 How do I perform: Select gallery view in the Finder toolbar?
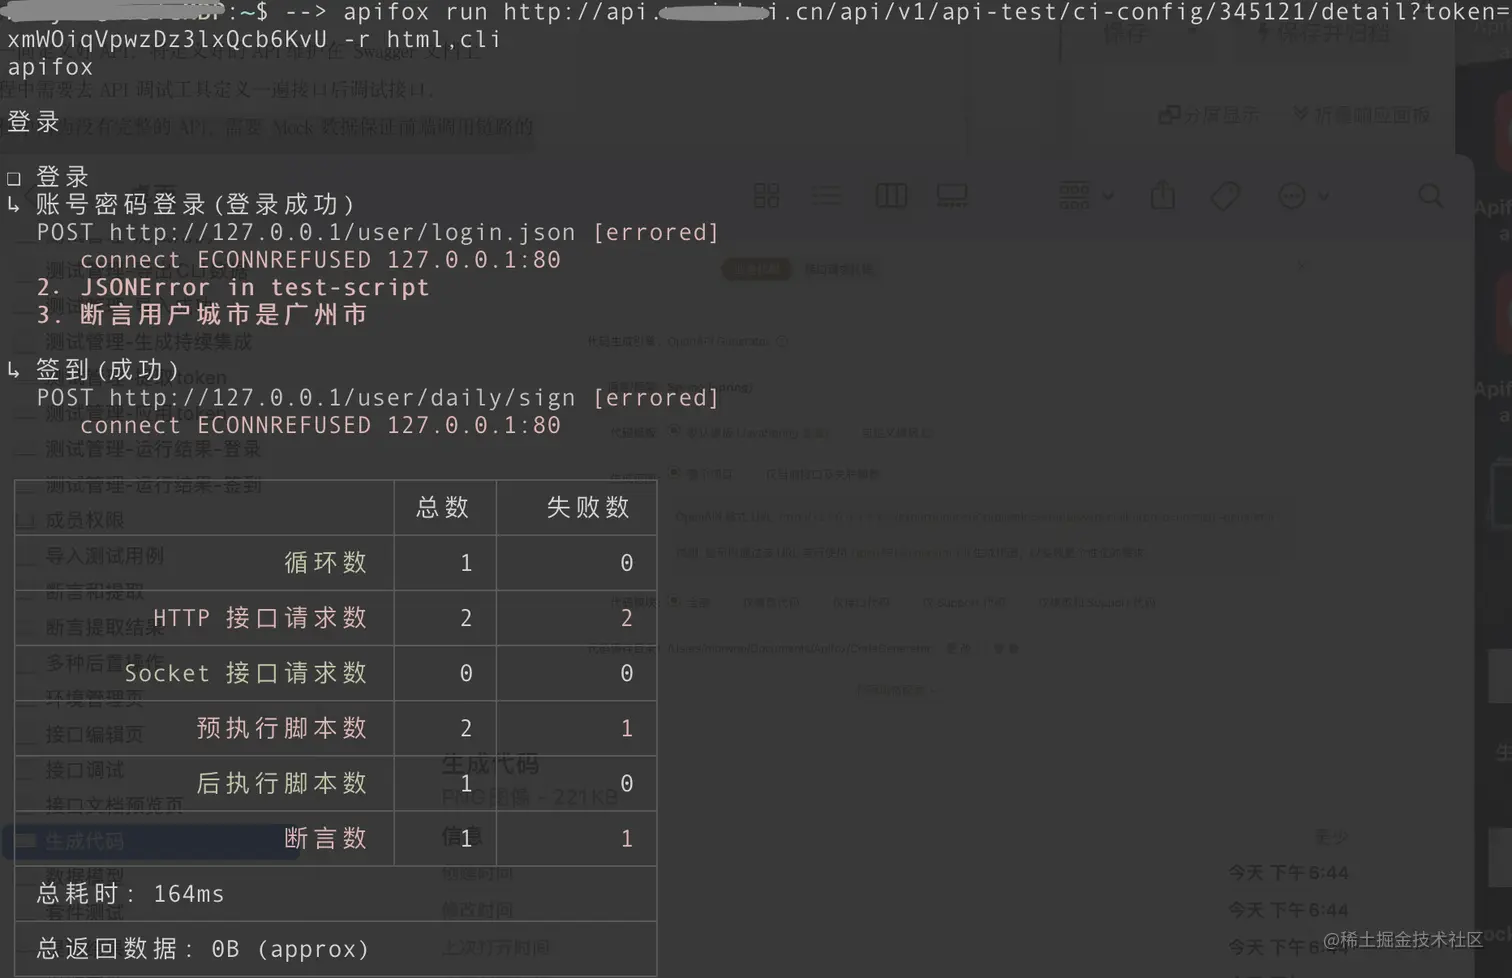pyautogui.click(x=952, y=195)
